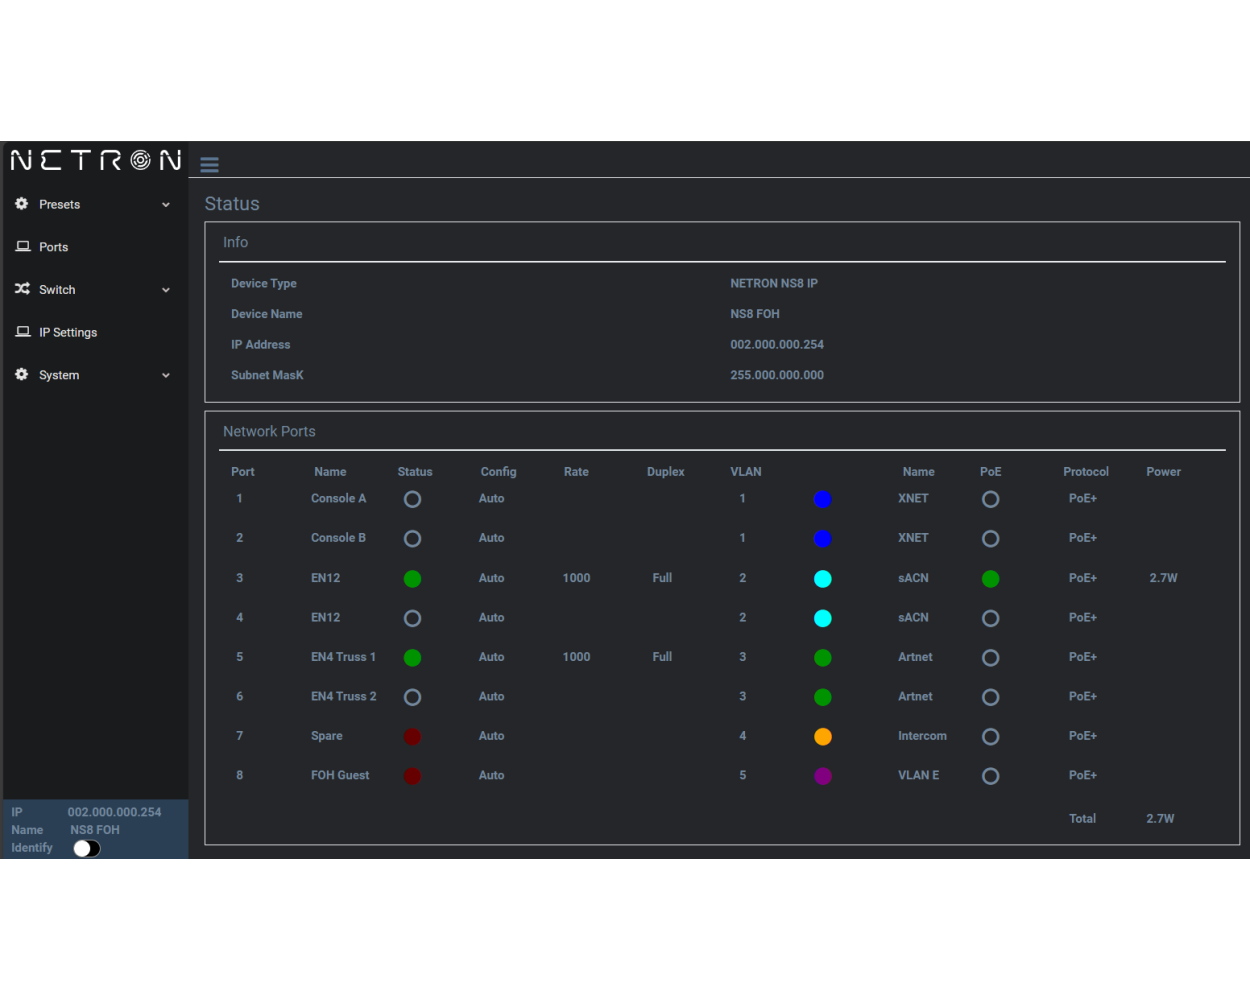
Task: Click port 4 EN12 empty status circle
Action: coord(412,618)
